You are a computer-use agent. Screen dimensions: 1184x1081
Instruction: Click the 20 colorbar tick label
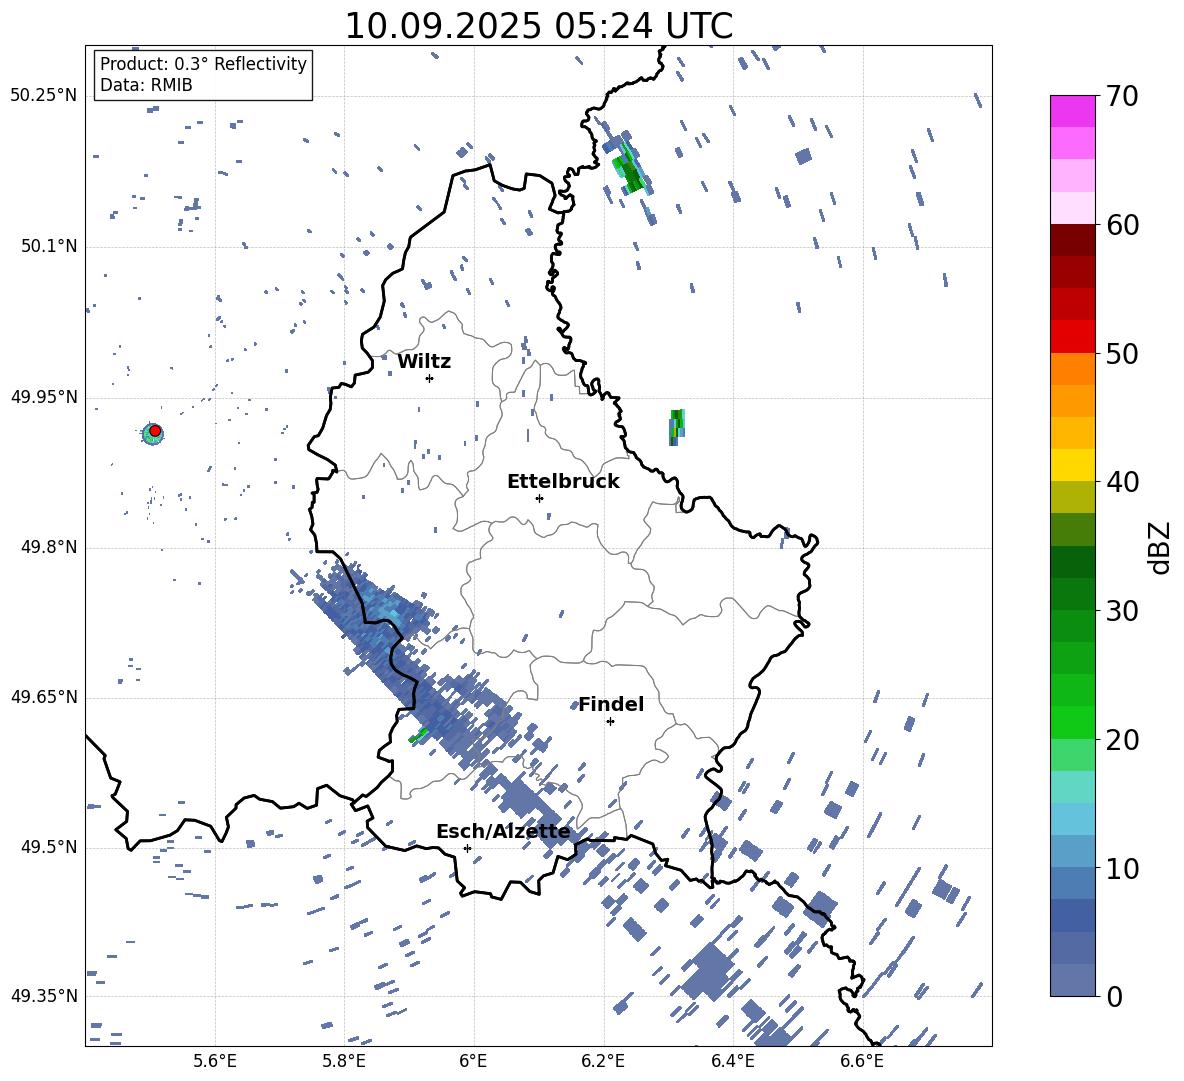coord(1122,740)
